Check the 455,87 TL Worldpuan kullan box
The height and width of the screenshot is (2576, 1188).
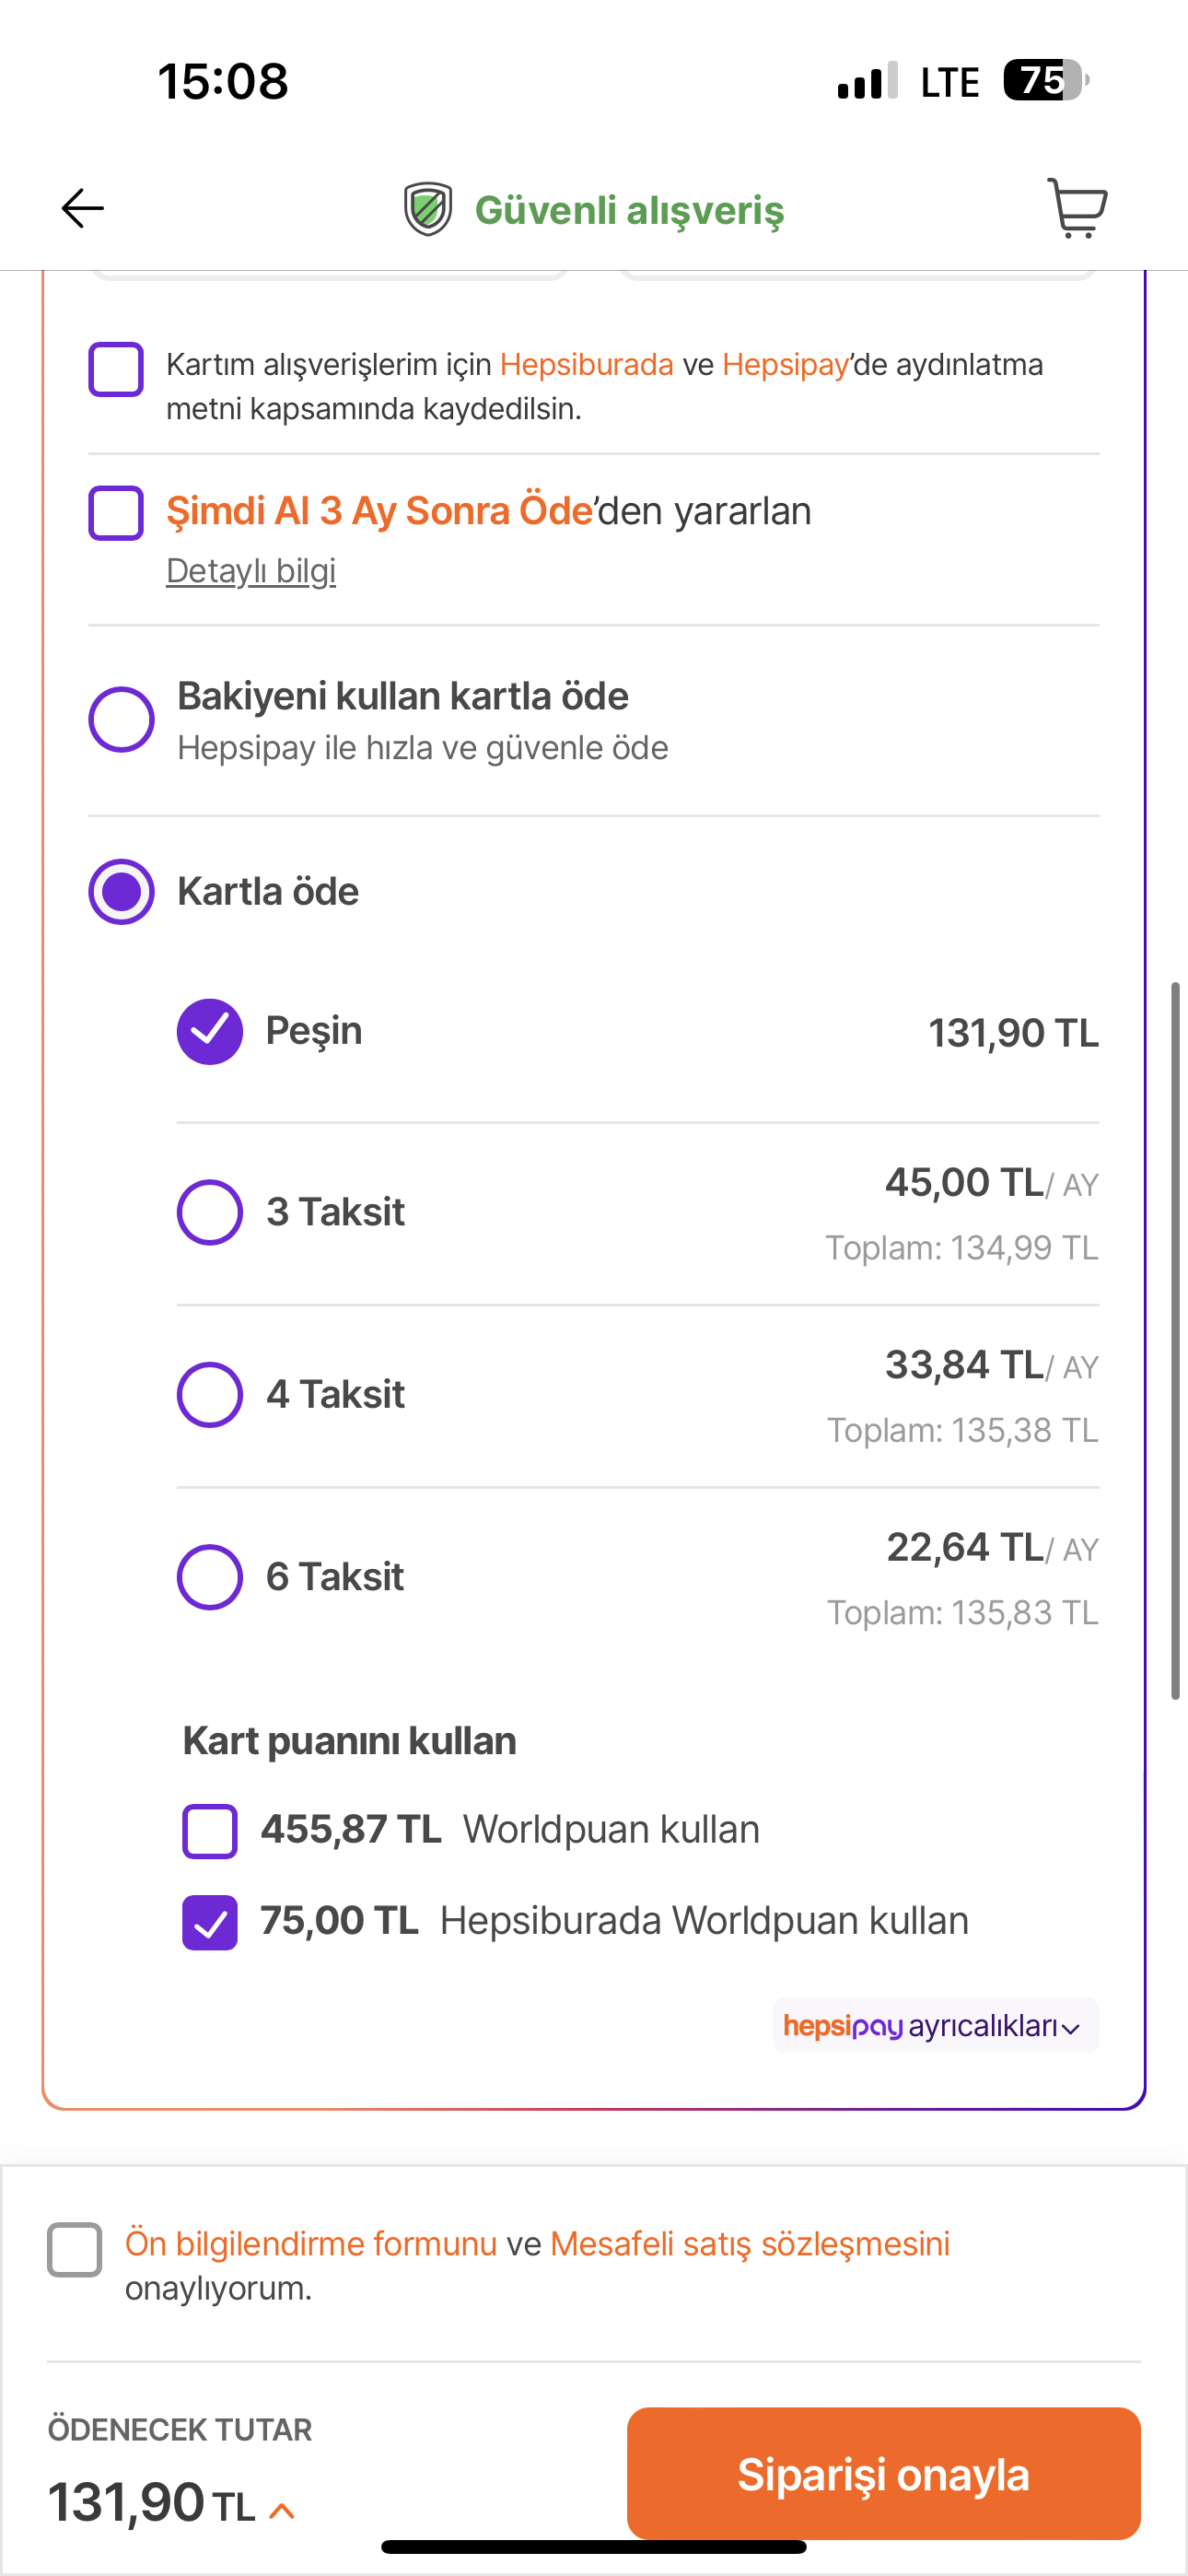tap(210, 1831)
